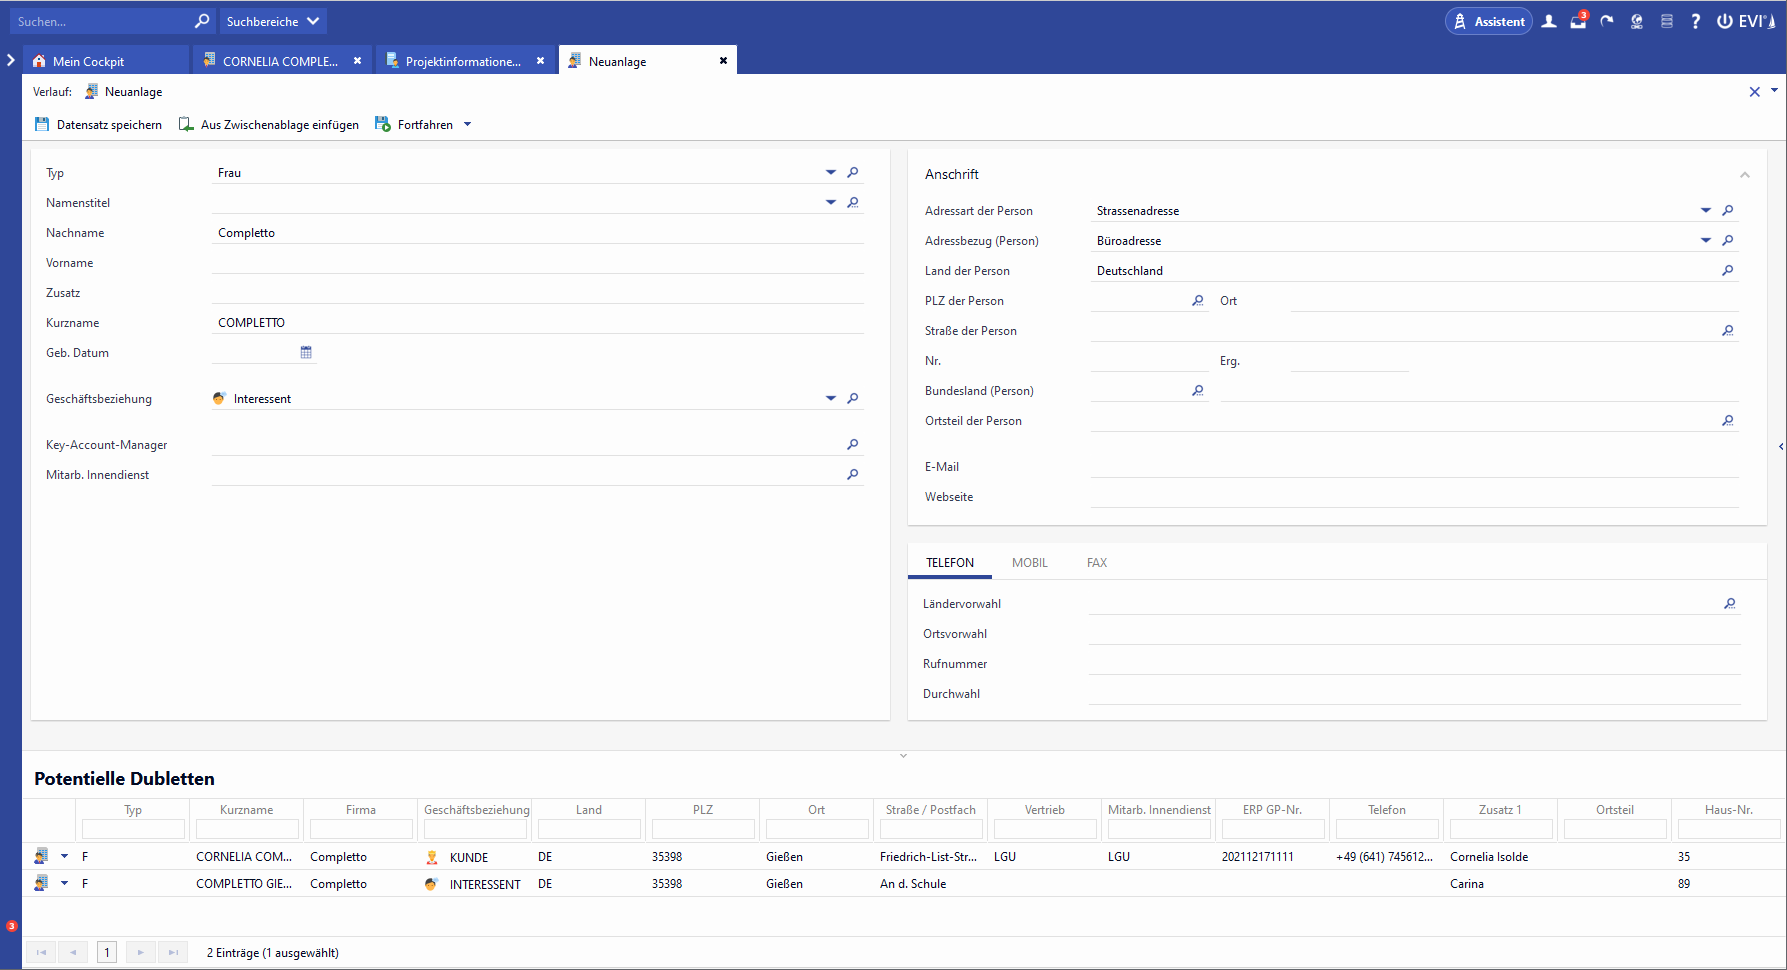The height and width of the screenshot is (970, 1787).
Task: Expand the Geschäftsbeziehung dropdown
Action: pos(830,399)
